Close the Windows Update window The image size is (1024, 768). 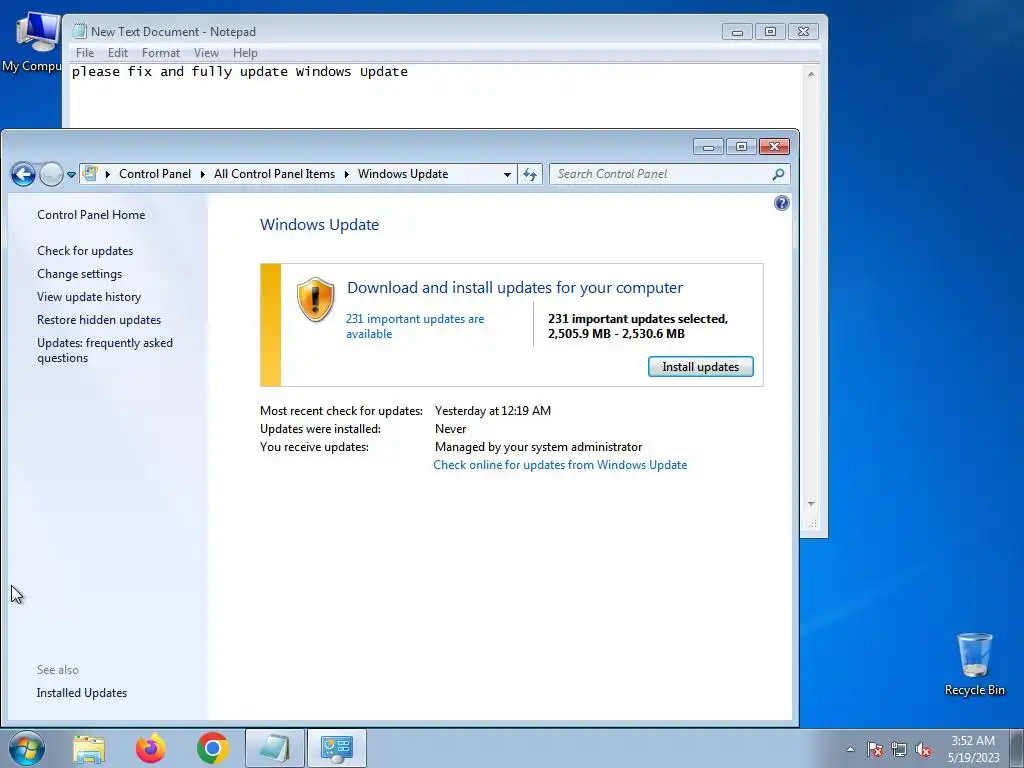(x=775, y=147)
